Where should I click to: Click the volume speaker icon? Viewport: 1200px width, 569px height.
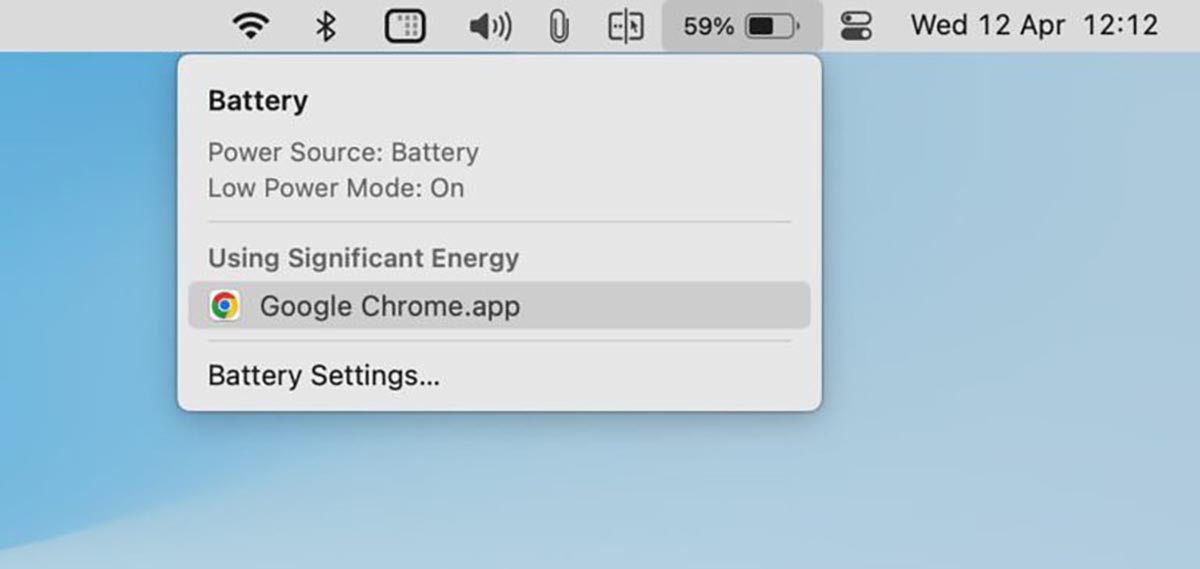490,26
